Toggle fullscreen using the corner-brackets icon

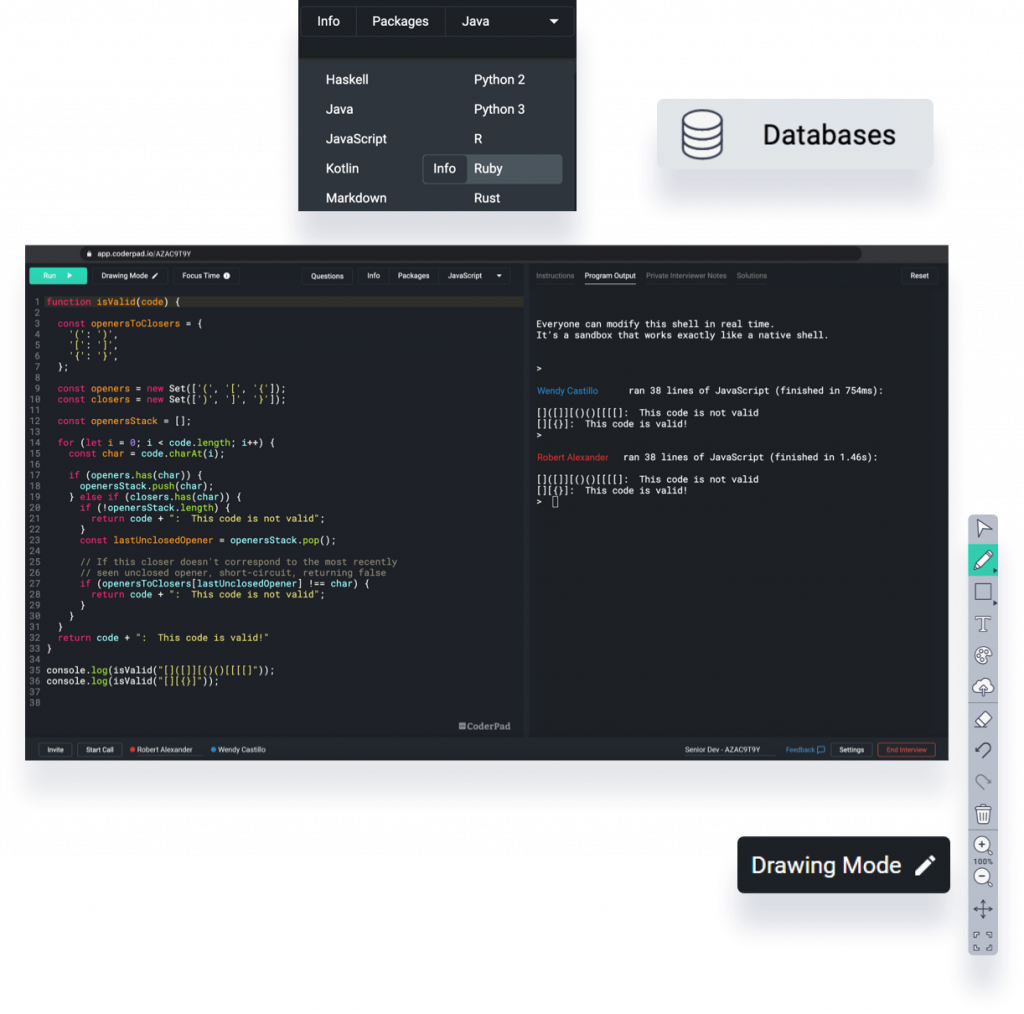click(x=983, y=940)
